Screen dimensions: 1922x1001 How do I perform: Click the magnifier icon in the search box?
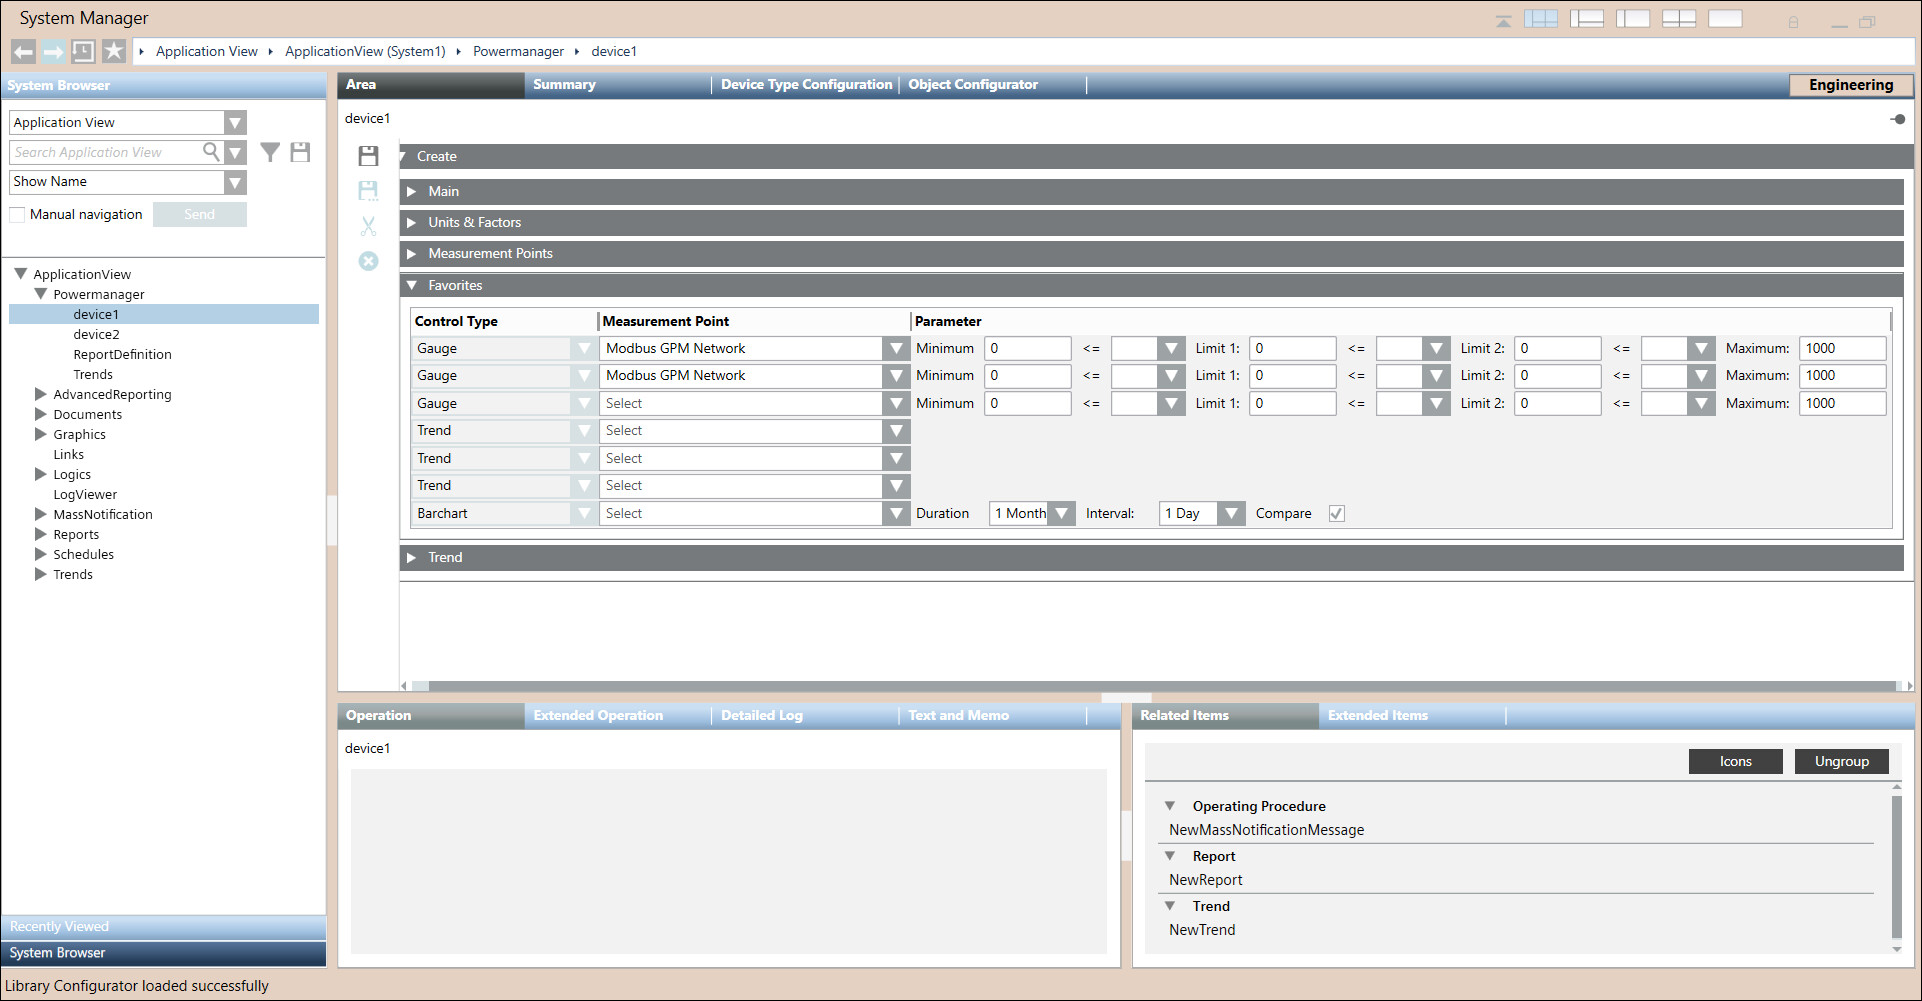point(211,152)
